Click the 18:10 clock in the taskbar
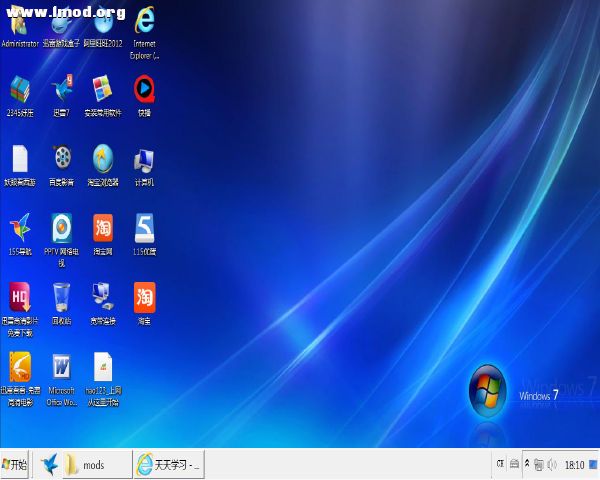 coord(574,465)
